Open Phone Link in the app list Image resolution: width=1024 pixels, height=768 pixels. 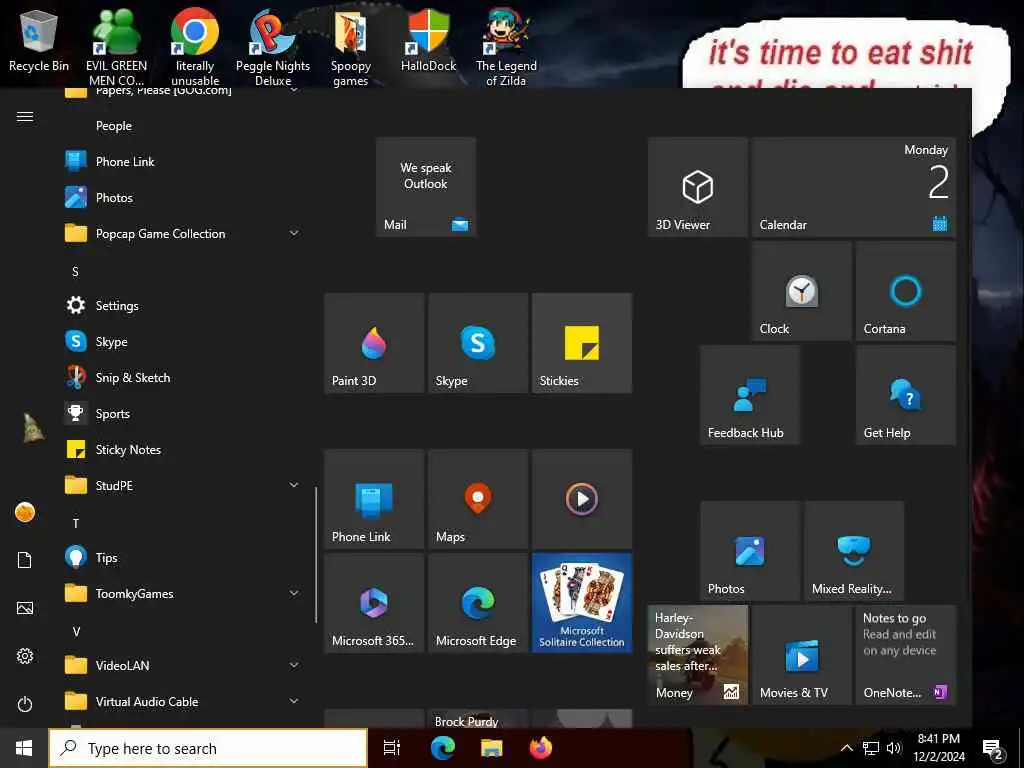click(183, 161)
